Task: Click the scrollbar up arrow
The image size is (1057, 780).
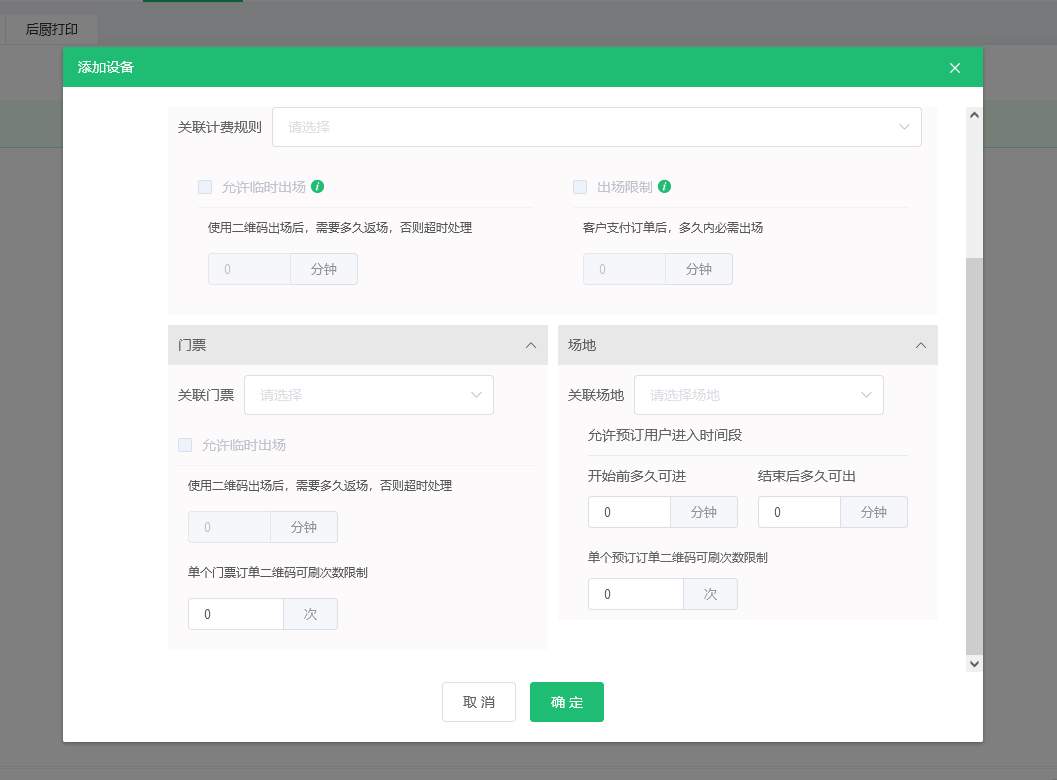Action: 973,113
